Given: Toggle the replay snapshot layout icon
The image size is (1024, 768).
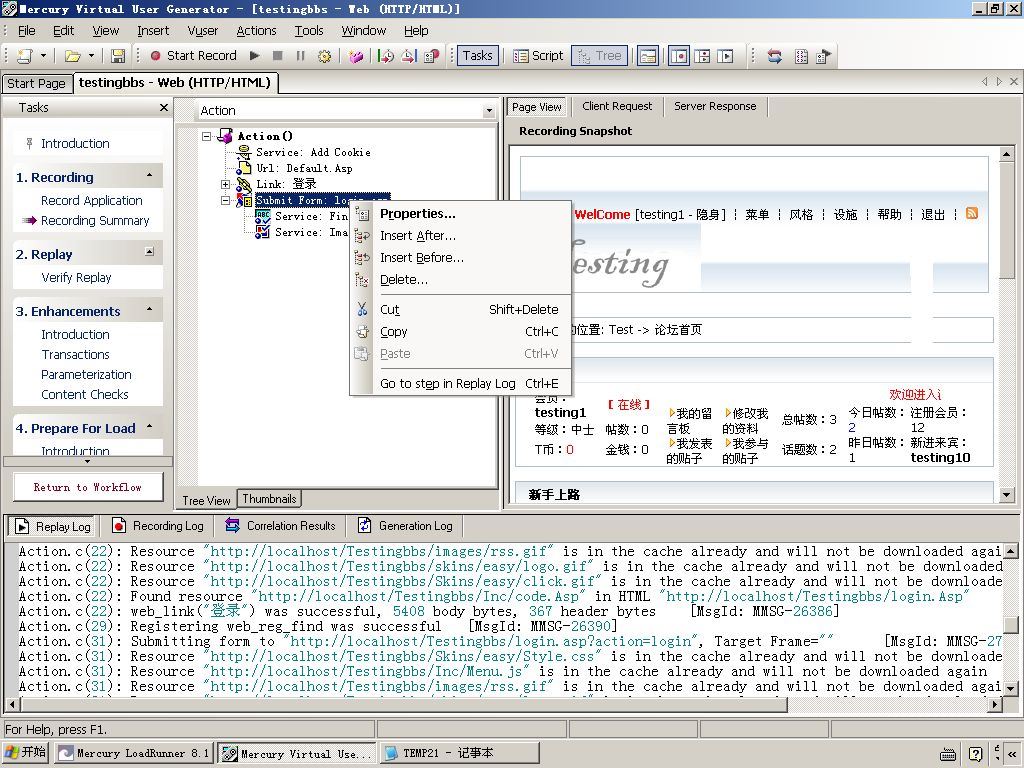Looking at the screenshot, I should tap(725, 56).
